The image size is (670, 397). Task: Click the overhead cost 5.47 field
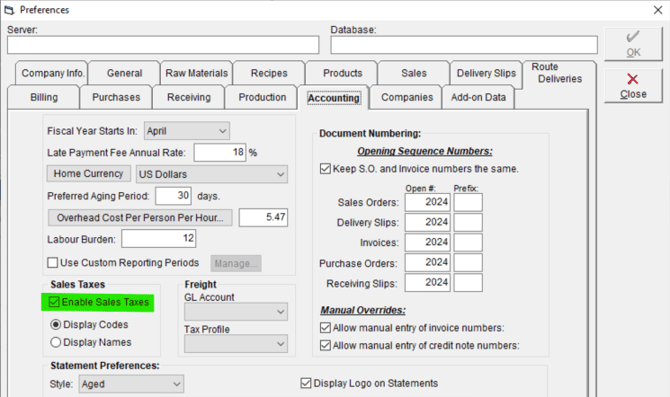pyautogui.click(x=263, y=217)
